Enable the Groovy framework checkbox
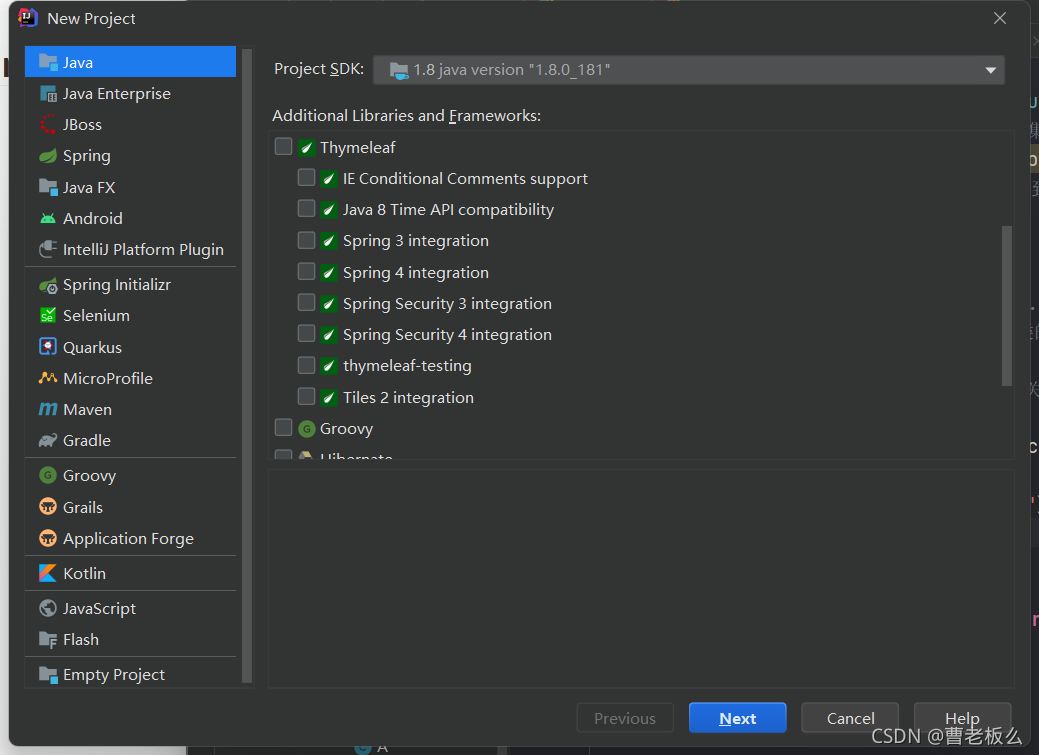1039x755 pixels. pos(284,428)
